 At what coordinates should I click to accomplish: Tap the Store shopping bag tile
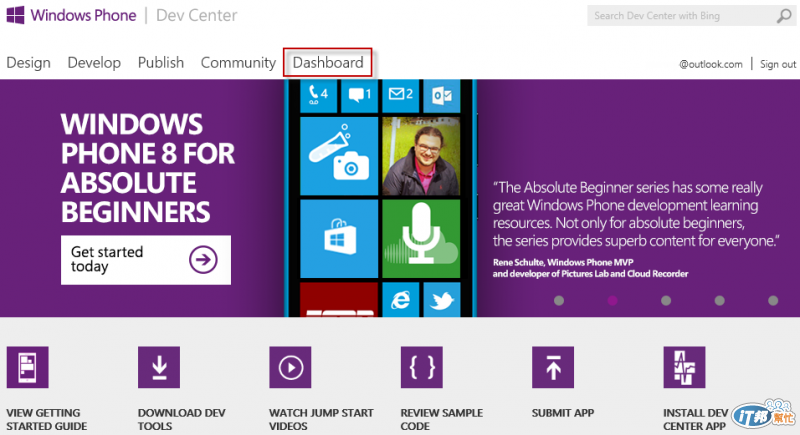tap(339, 239)
